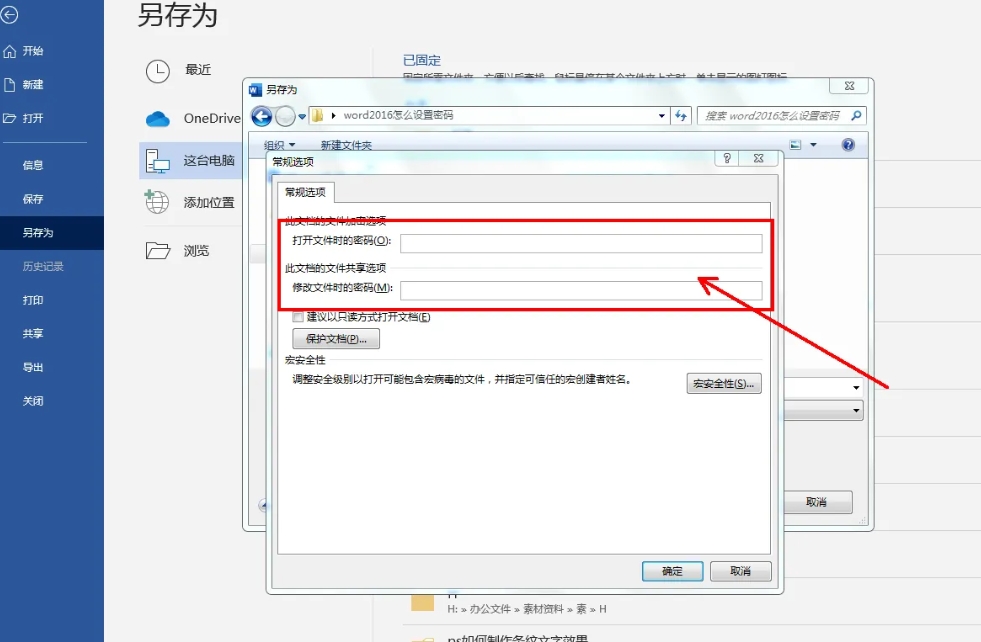Click the view mode icon in toolbar
Screen dimensions: 981x642
[x=795, y=145]
